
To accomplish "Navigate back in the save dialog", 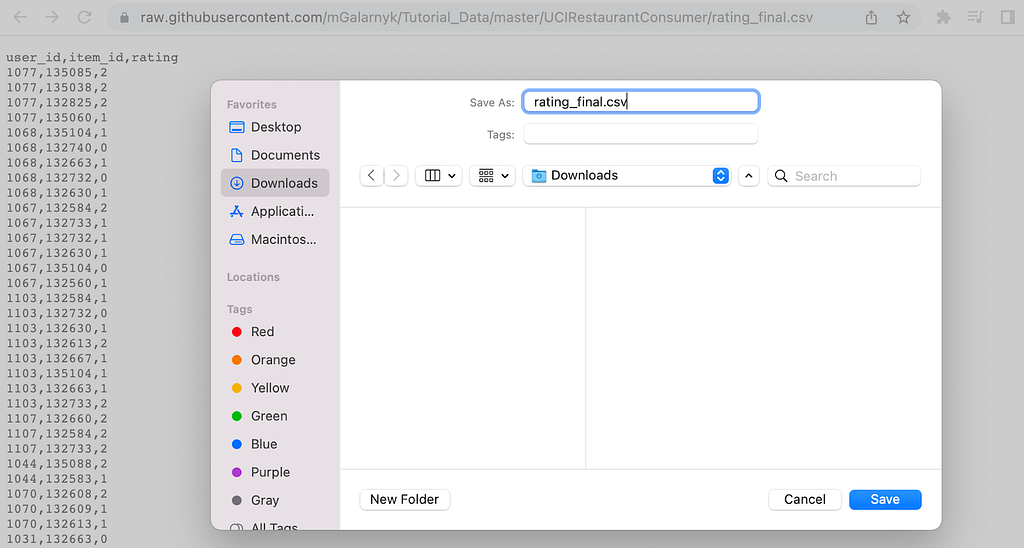I will 372,176.
